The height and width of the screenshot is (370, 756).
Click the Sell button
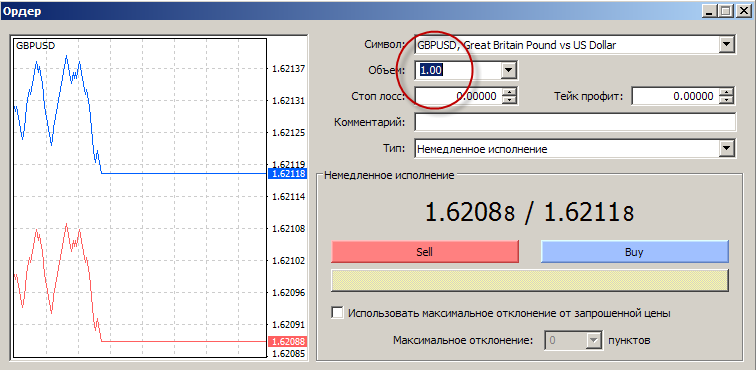425,252
